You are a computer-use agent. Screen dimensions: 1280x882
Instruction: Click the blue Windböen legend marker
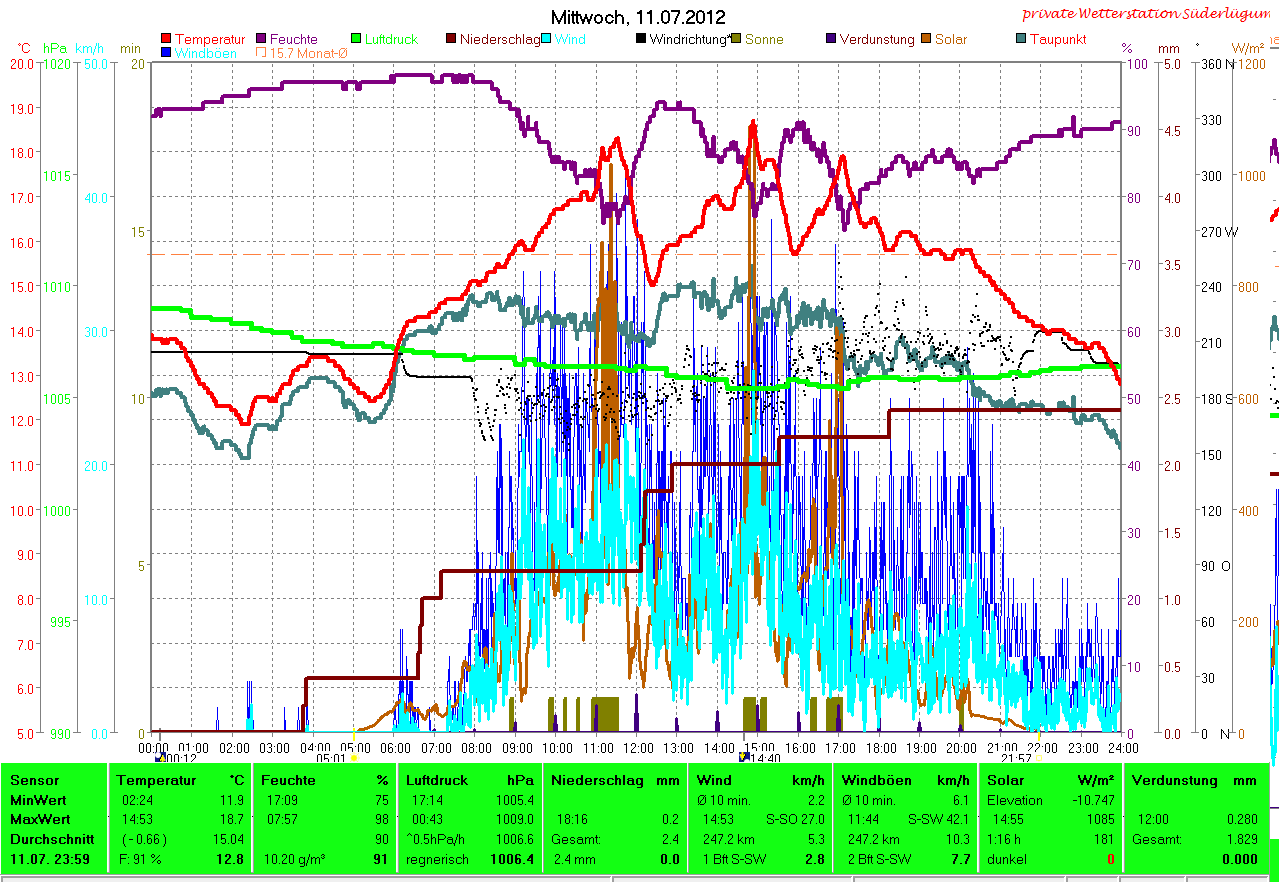(166, 53)
